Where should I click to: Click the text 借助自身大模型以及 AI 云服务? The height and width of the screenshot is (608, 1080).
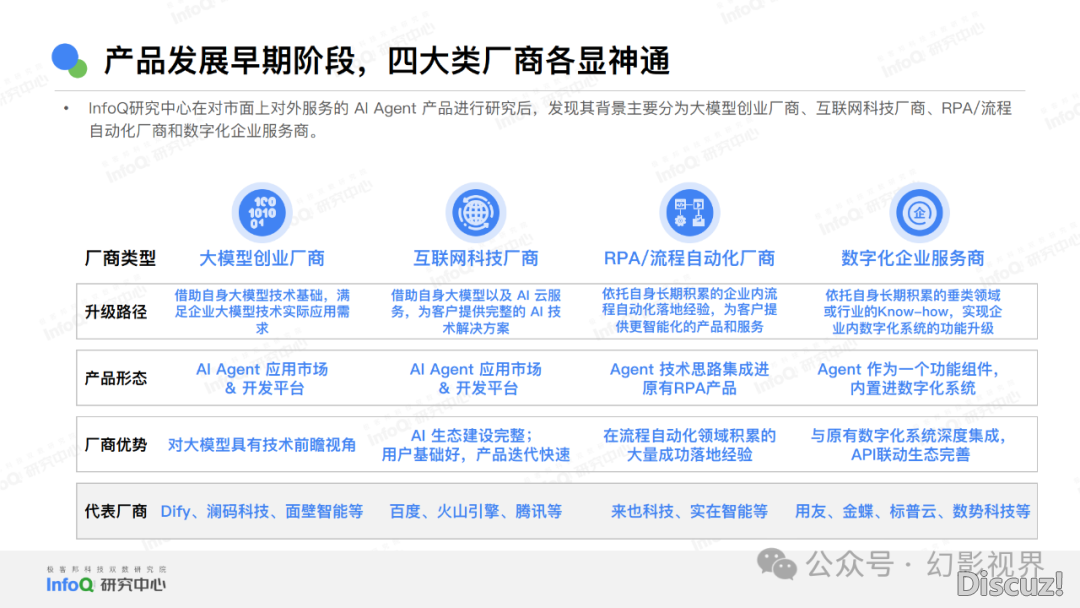pyautogui.click(x=475, y=304)
